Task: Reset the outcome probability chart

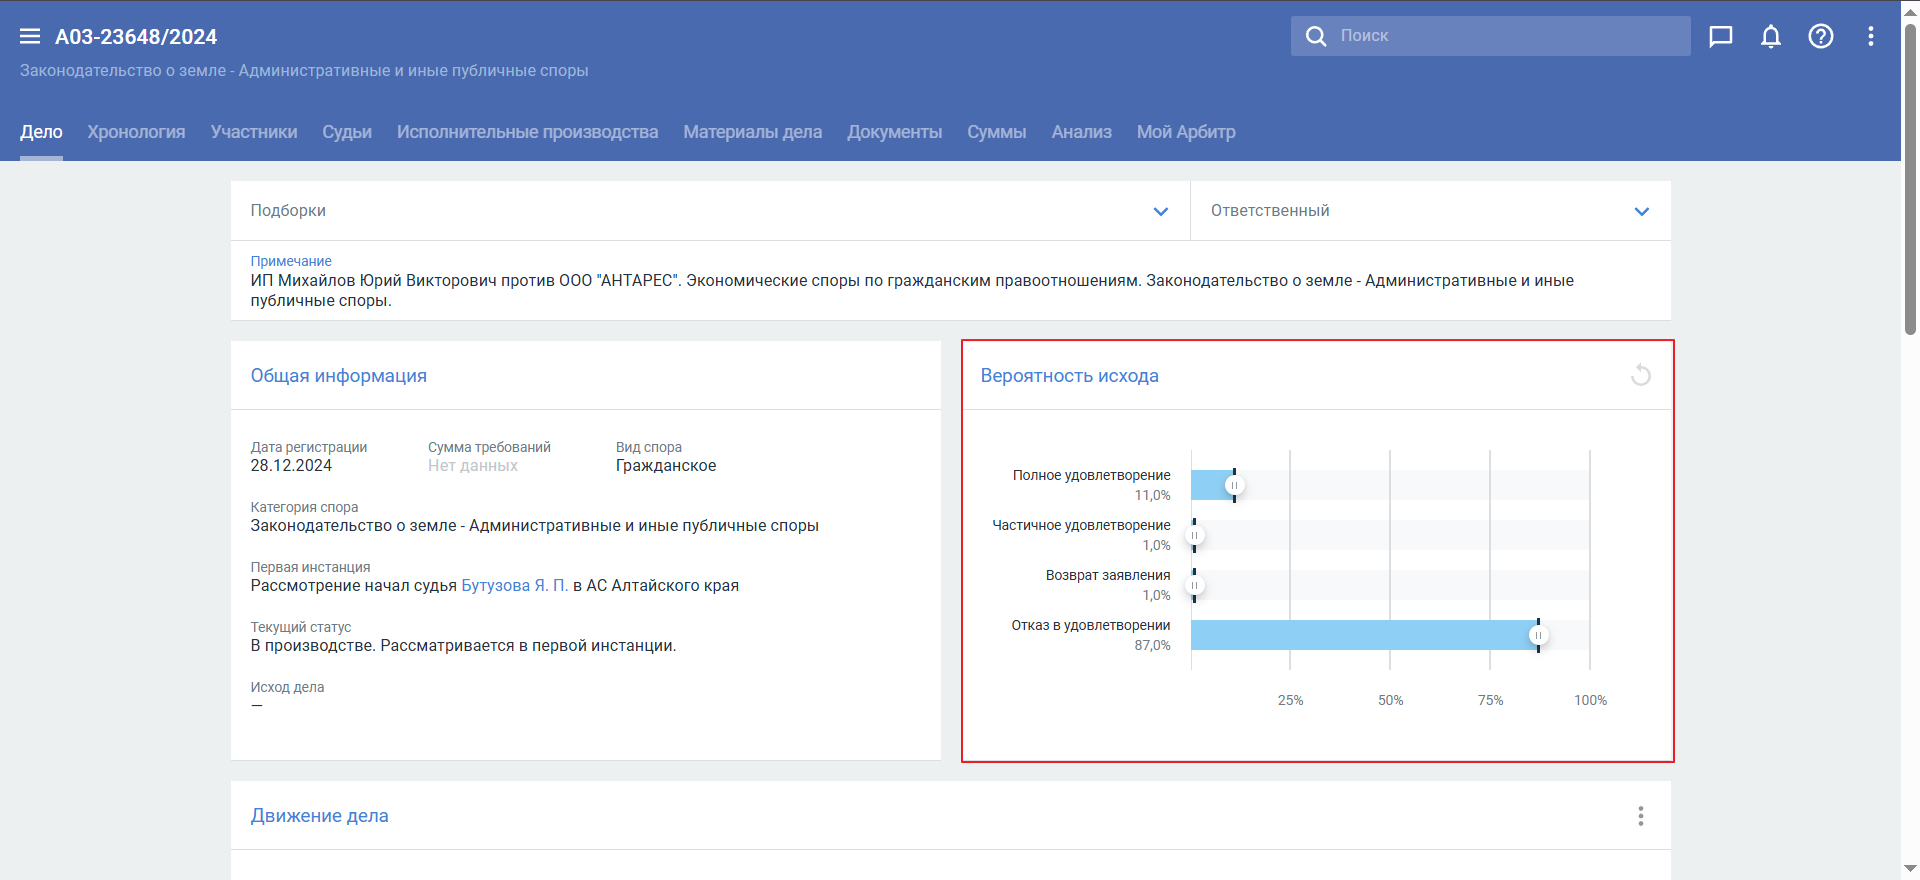Action: point(1640,376)
